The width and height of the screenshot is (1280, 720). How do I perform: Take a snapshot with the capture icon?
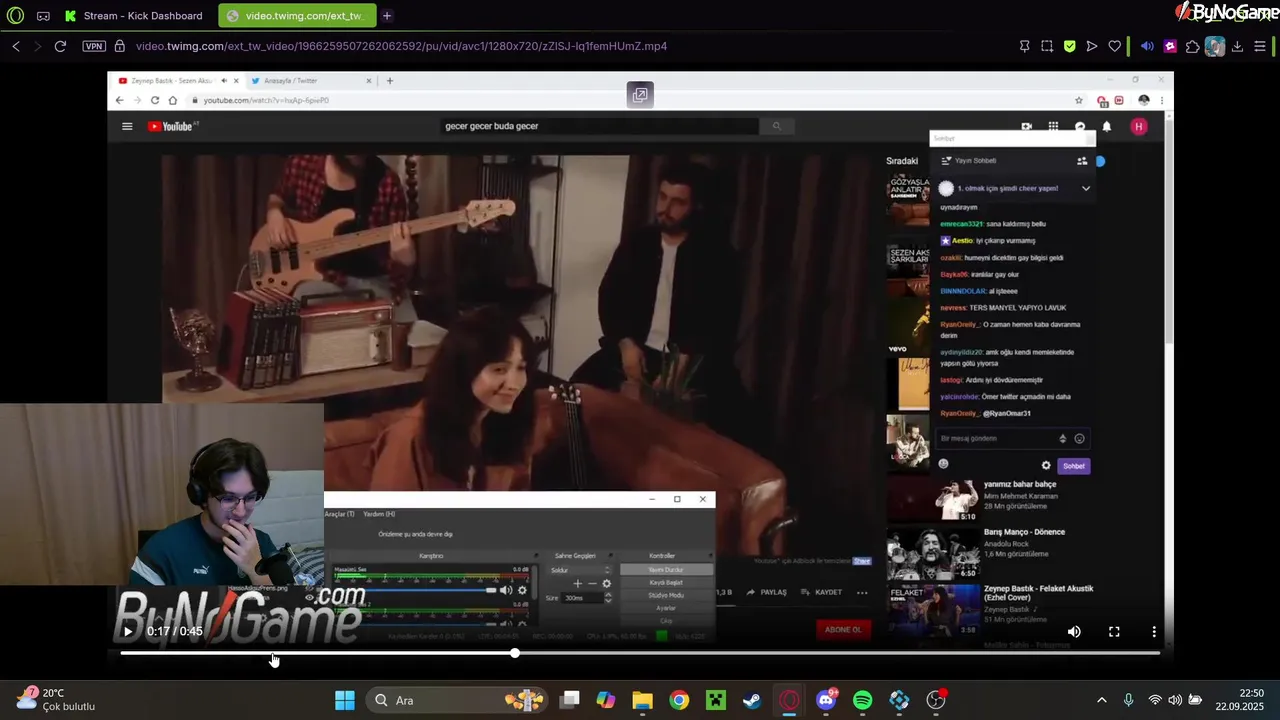1047,46
